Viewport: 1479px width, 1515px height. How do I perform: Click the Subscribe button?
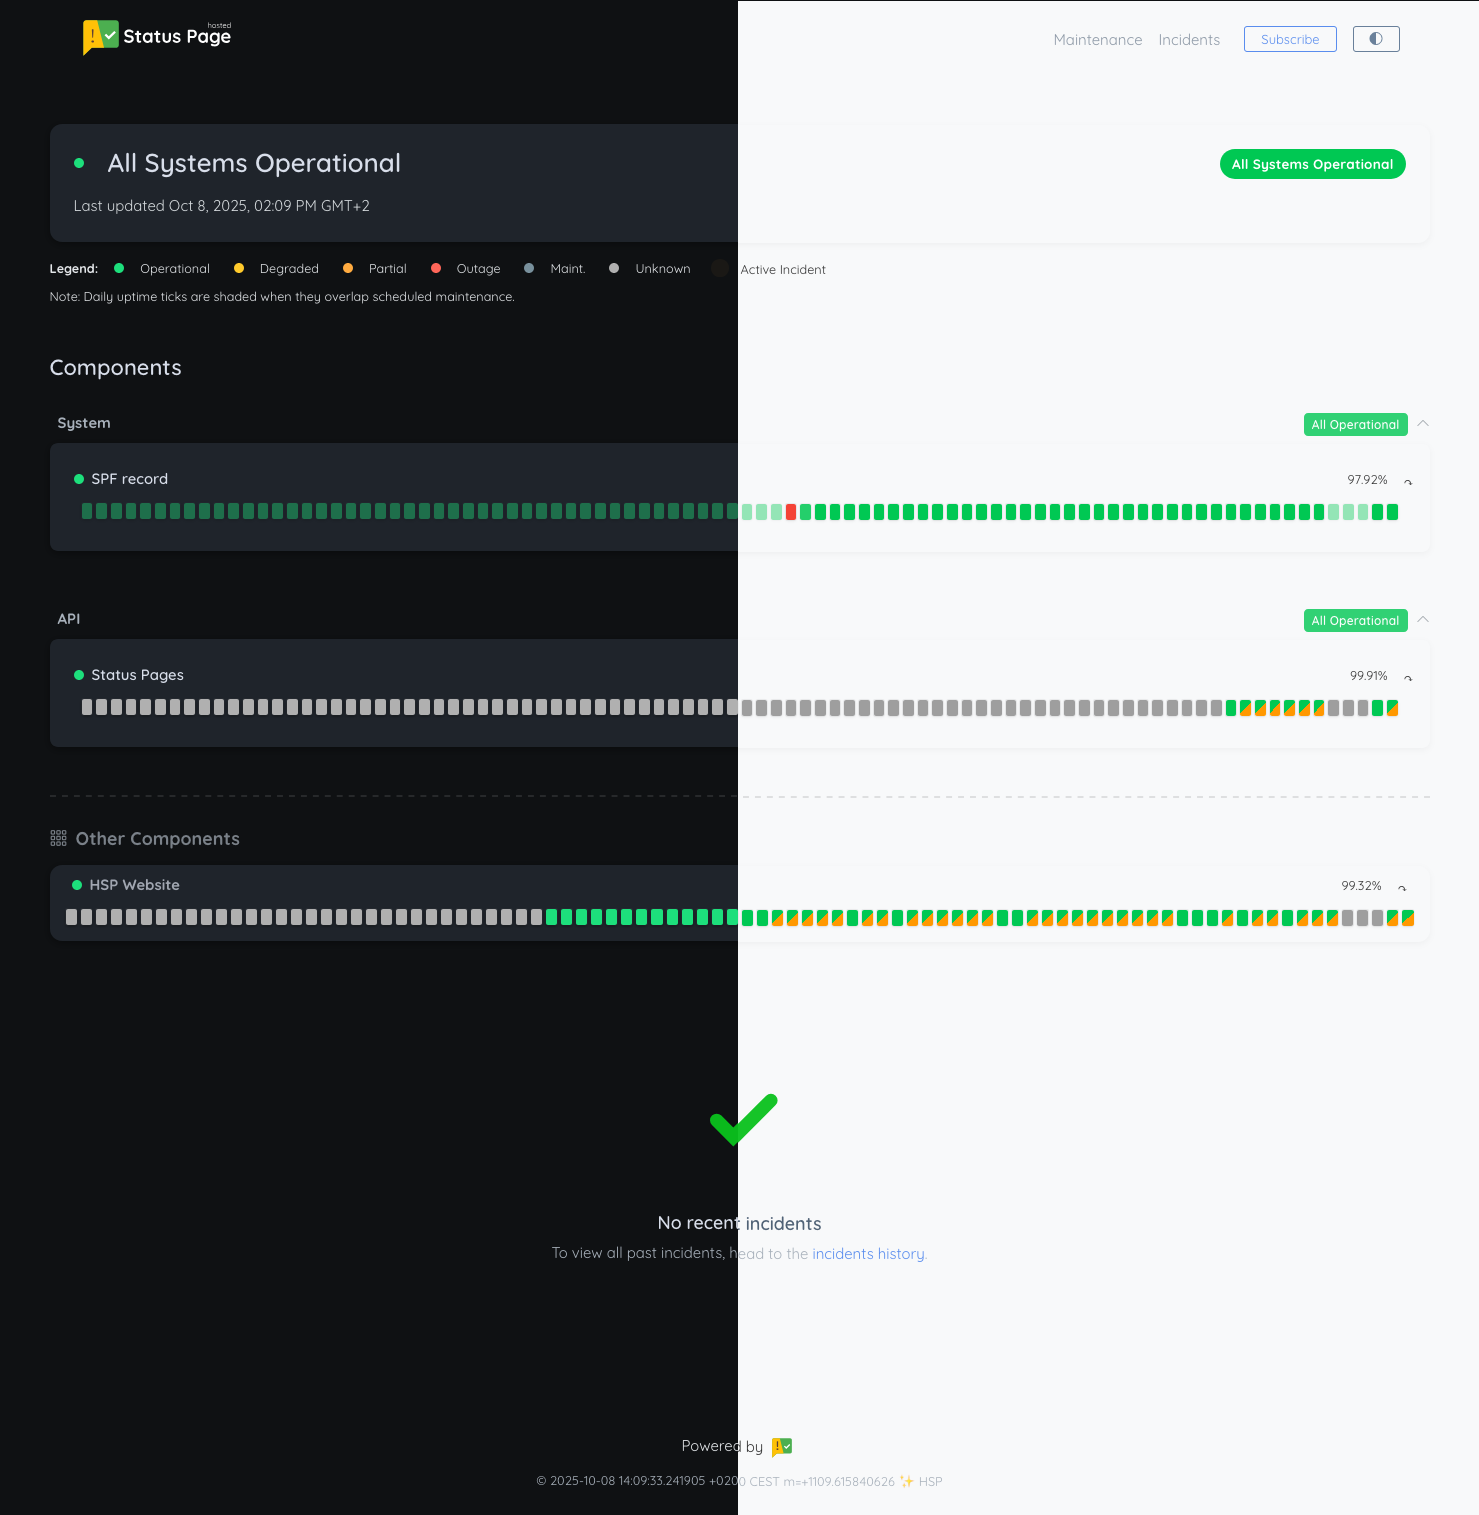[1289, 39]
